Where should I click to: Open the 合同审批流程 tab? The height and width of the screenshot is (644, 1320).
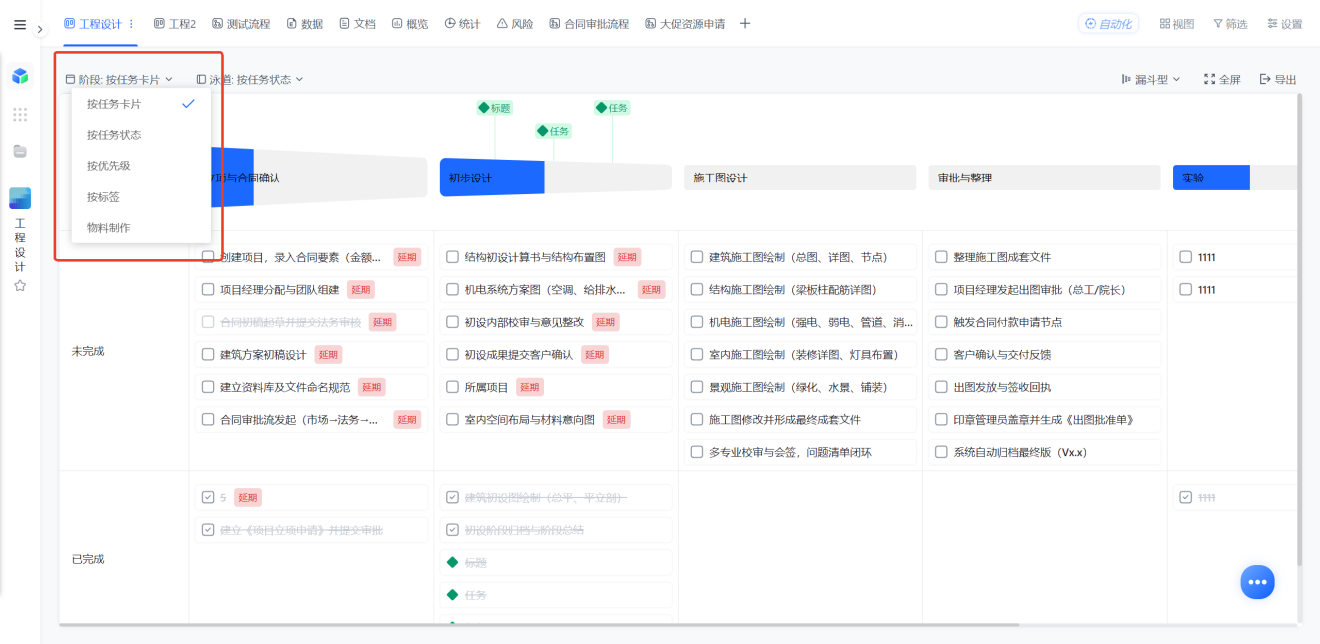point(589,23)
